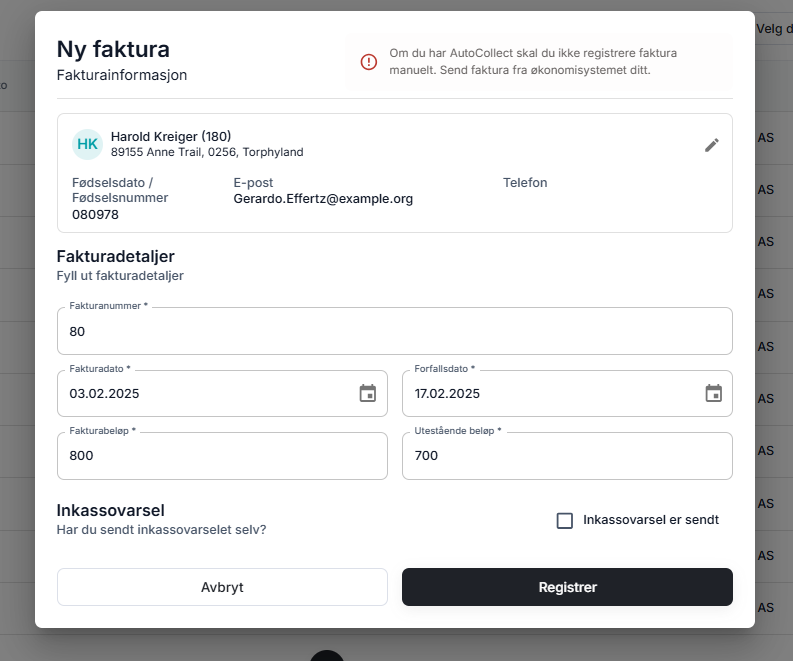Click the Fakturadetaljer section heading
The width and height of the screenshot is (793, 661).
(115, 256)
